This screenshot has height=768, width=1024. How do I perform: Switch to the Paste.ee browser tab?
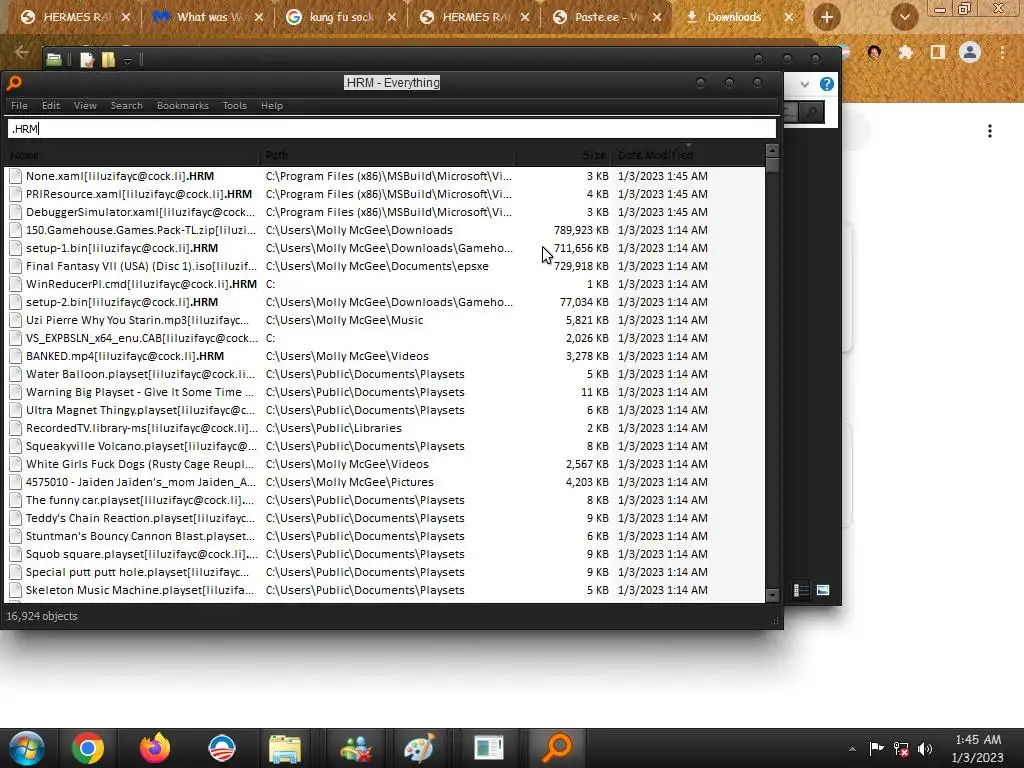607,17
